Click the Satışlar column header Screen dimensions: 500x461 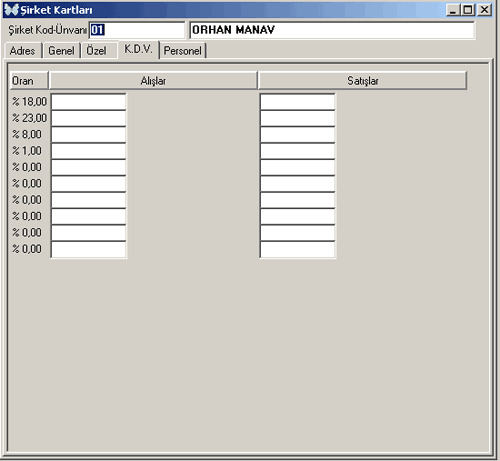[x=363, y=81]
